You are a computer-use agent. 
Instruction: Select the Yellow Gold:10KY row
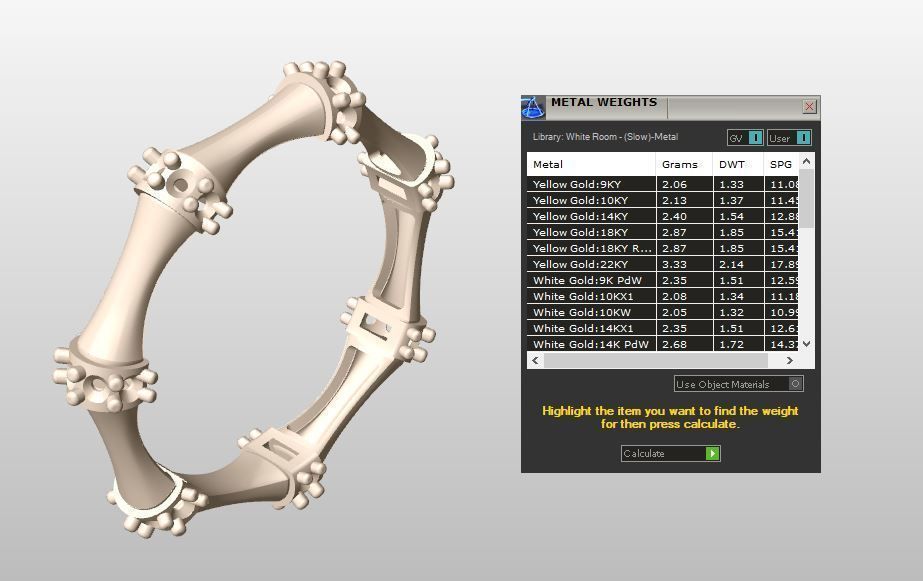(663, 200)
